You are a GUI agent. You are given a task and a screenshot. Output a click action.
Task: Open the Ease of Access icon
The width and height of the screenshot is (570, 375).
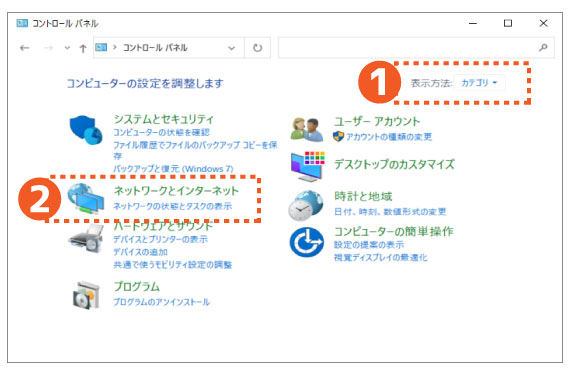tap(306, 242)
